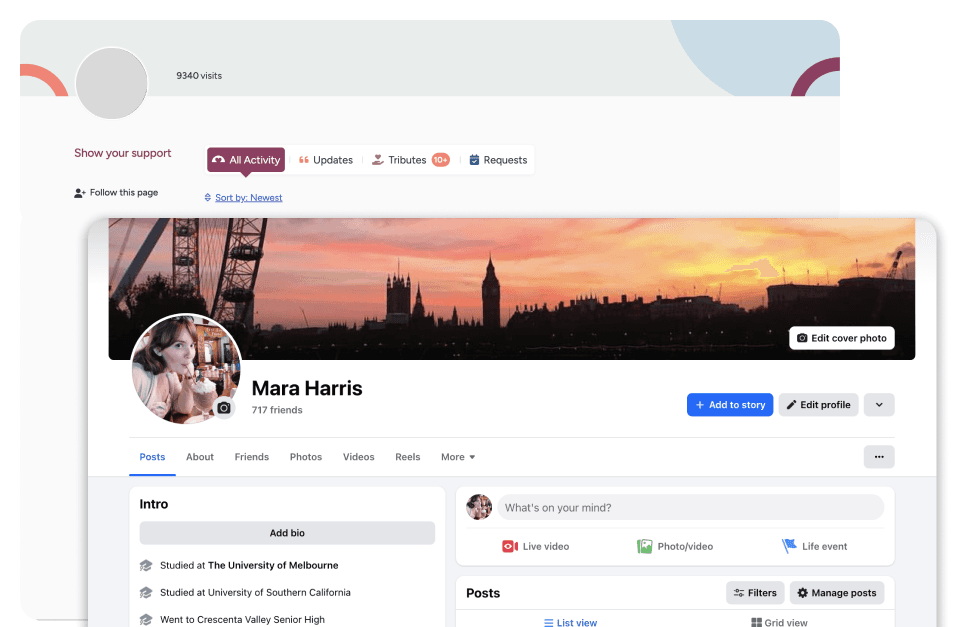Click small avatar beside post composer

pyautogui.click(x=479, y=507)
